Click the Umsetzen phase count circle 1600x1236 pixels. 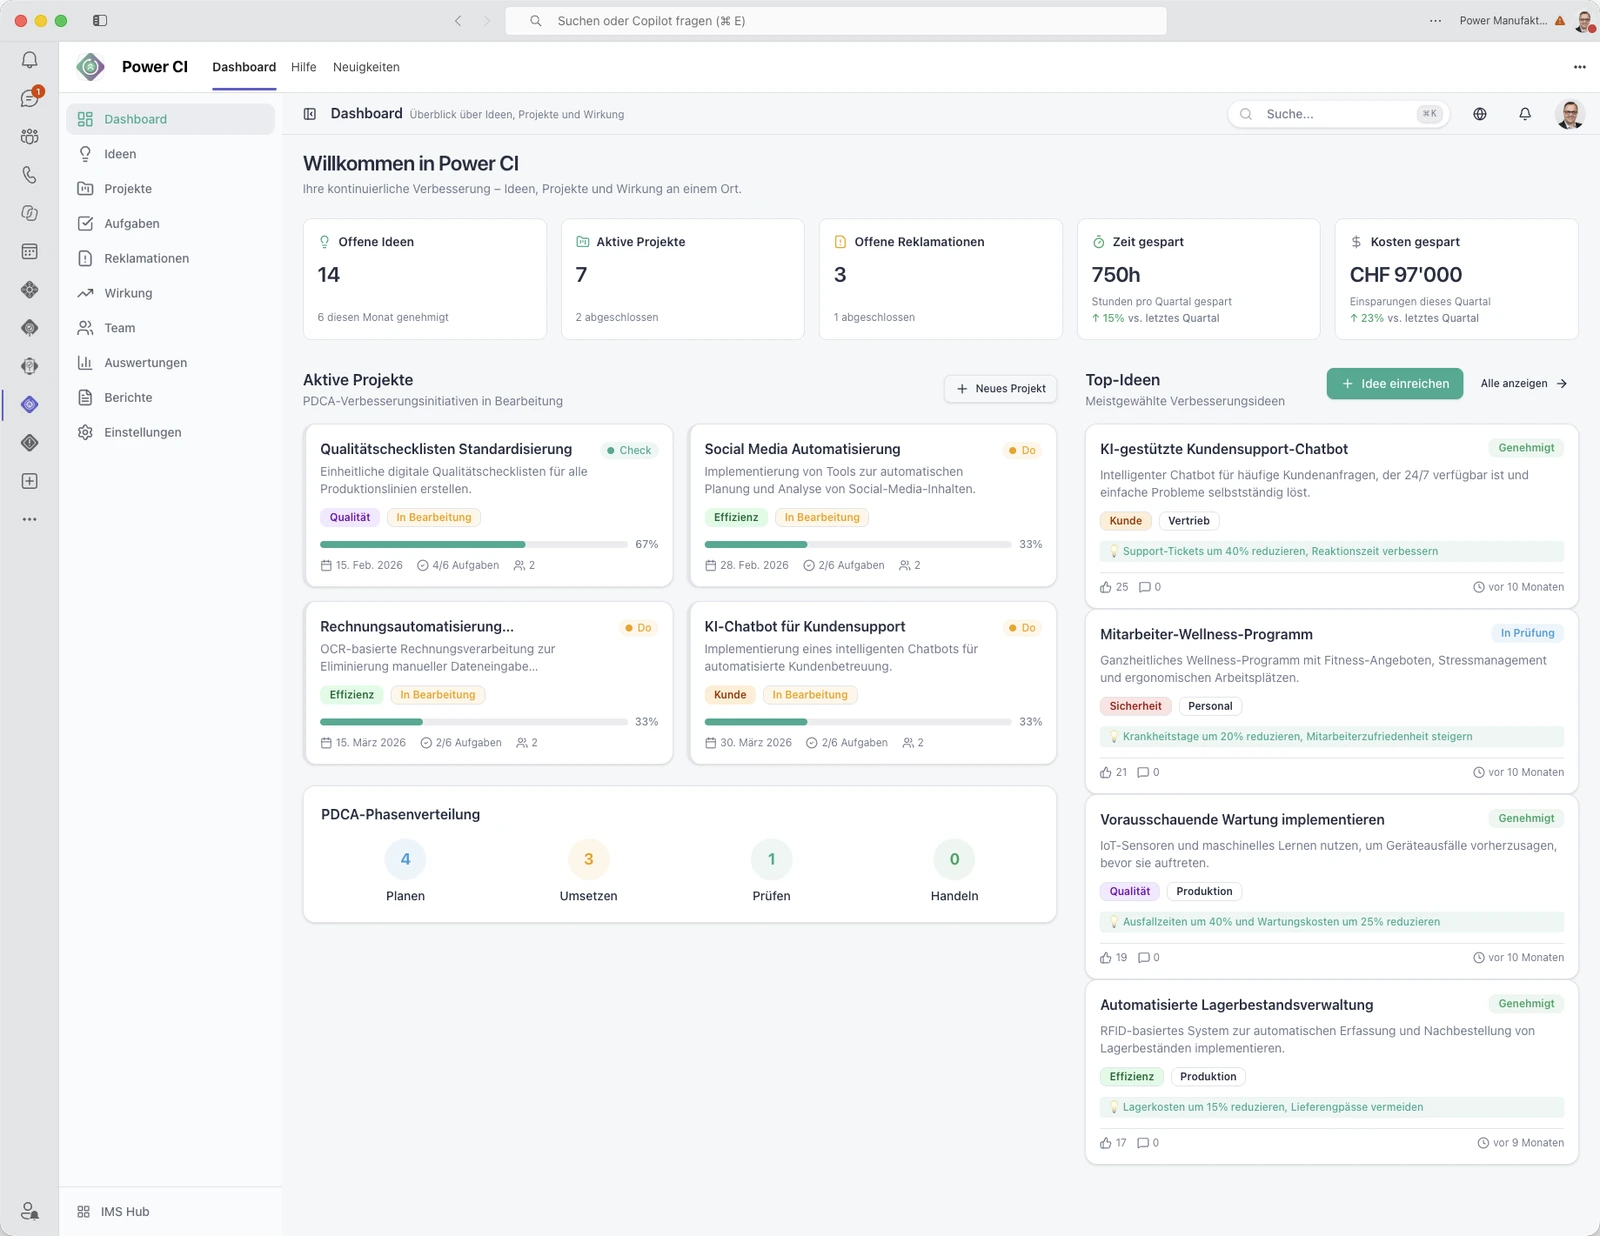[x=589, y=859]
